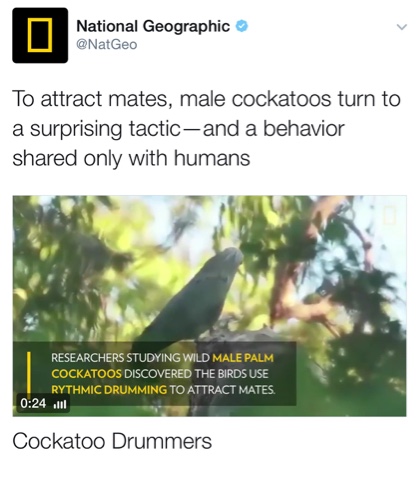The image size is (420, 480).
Task: Select the highlighted MALE PALM text
Action: [243, 358]
